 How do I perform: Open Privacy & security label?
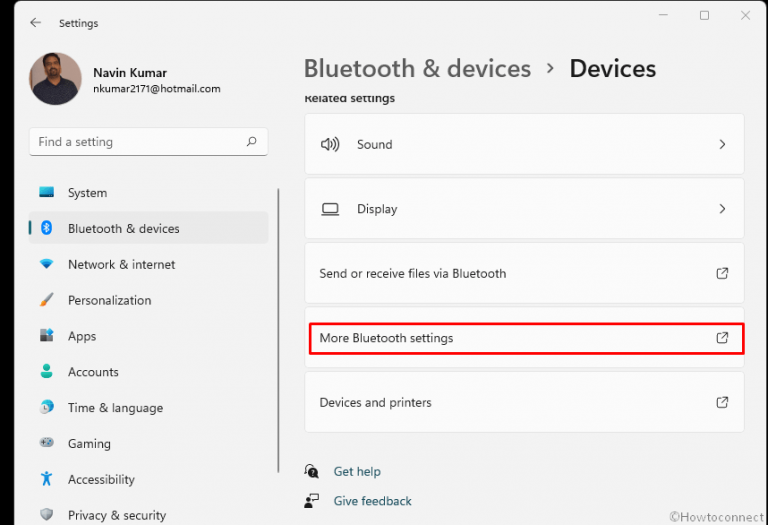(x=117, y=515)
